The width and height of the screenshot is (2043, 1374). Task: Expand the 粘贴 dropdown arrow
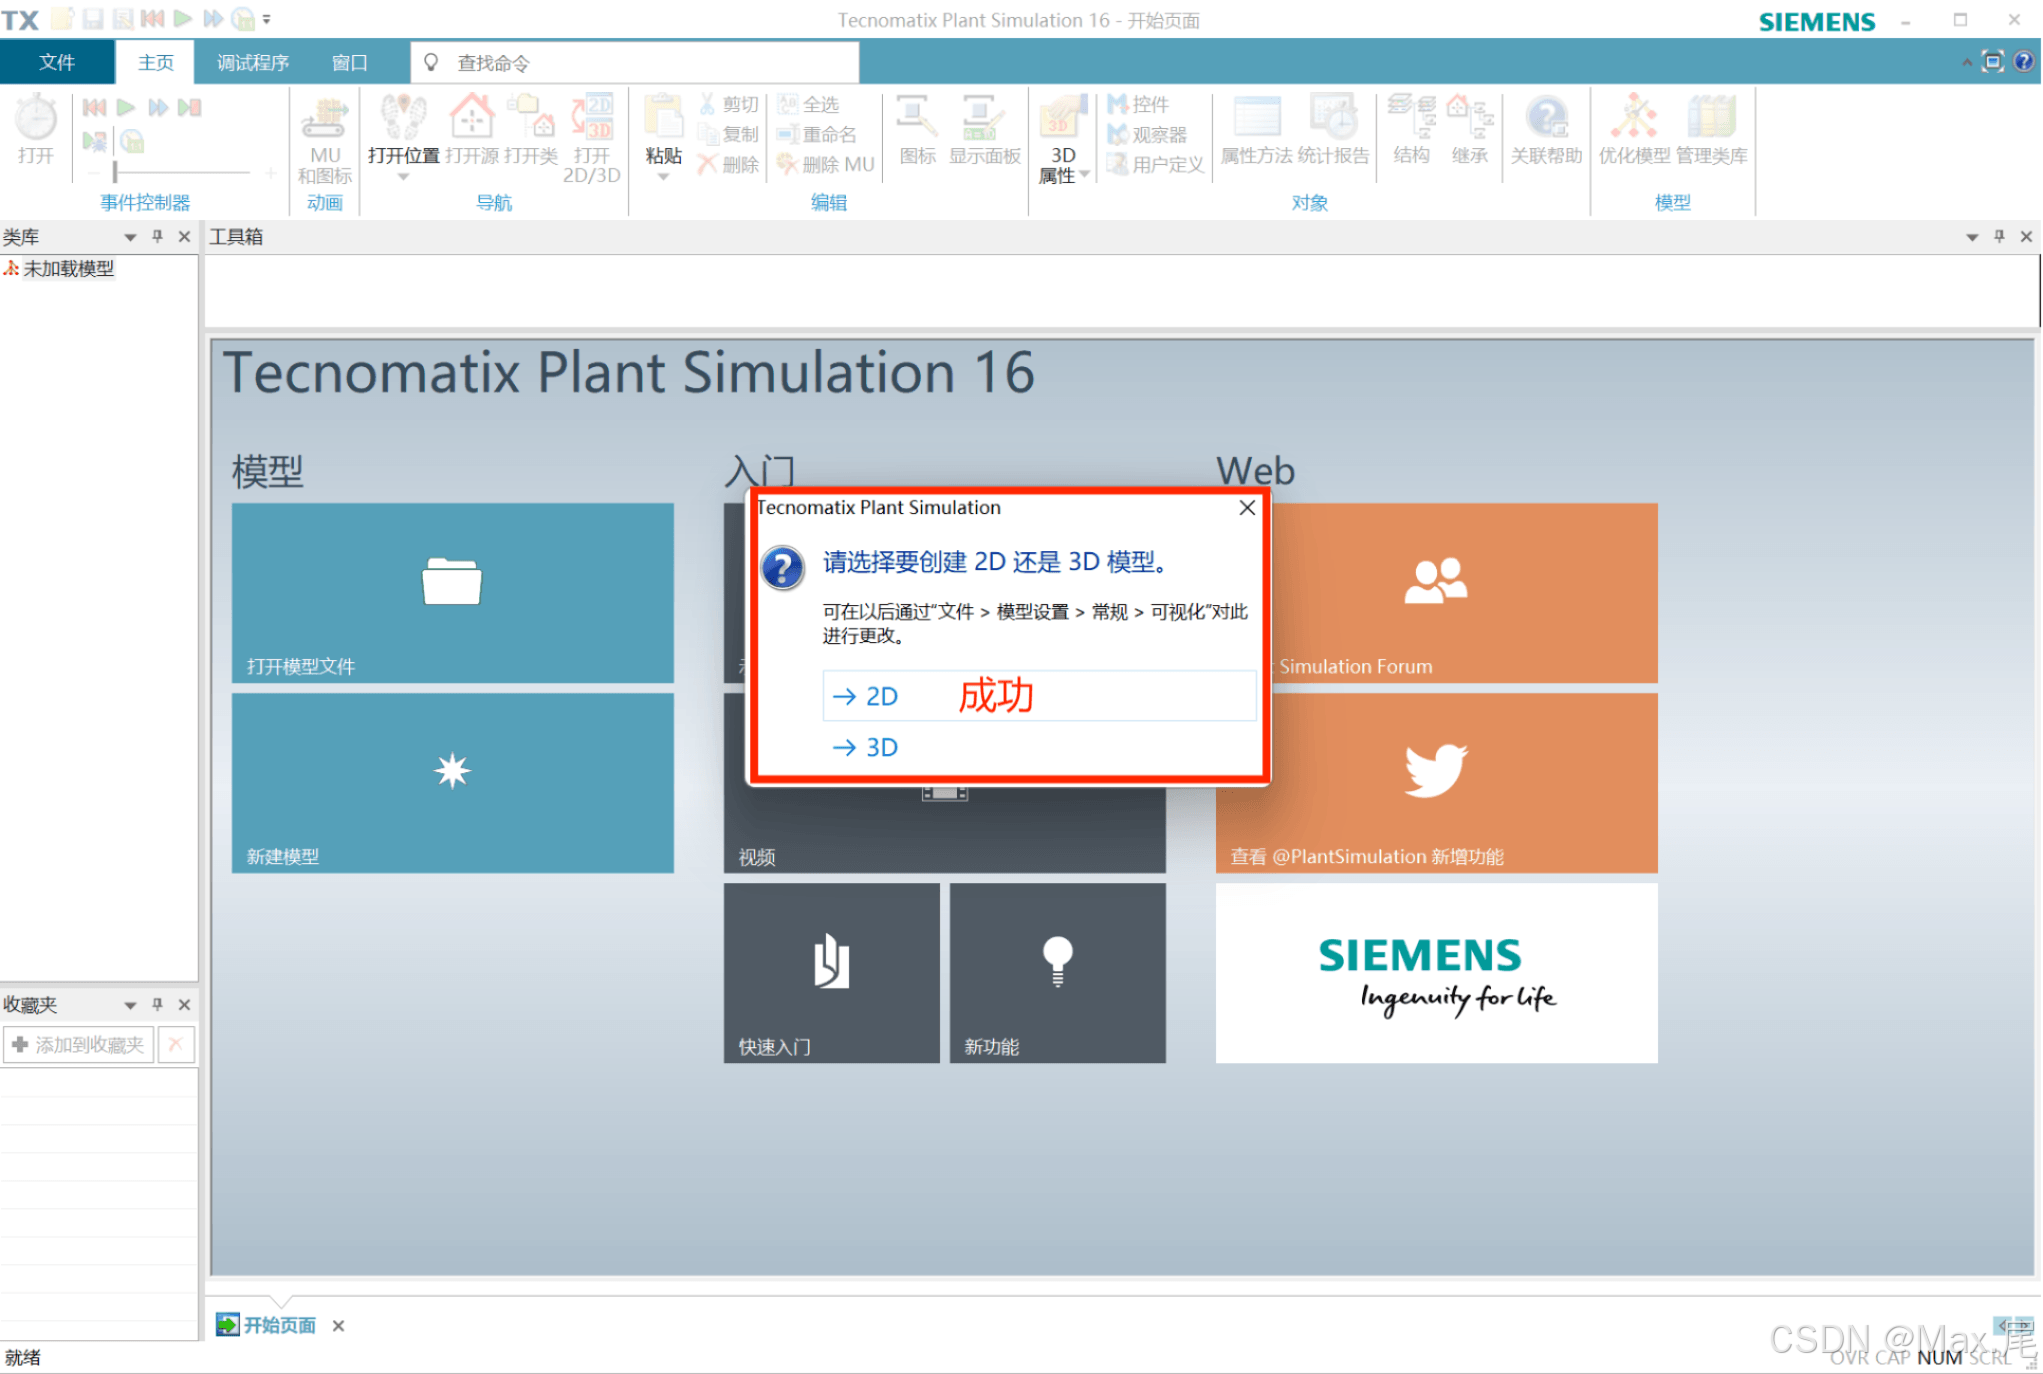point(663,177)
